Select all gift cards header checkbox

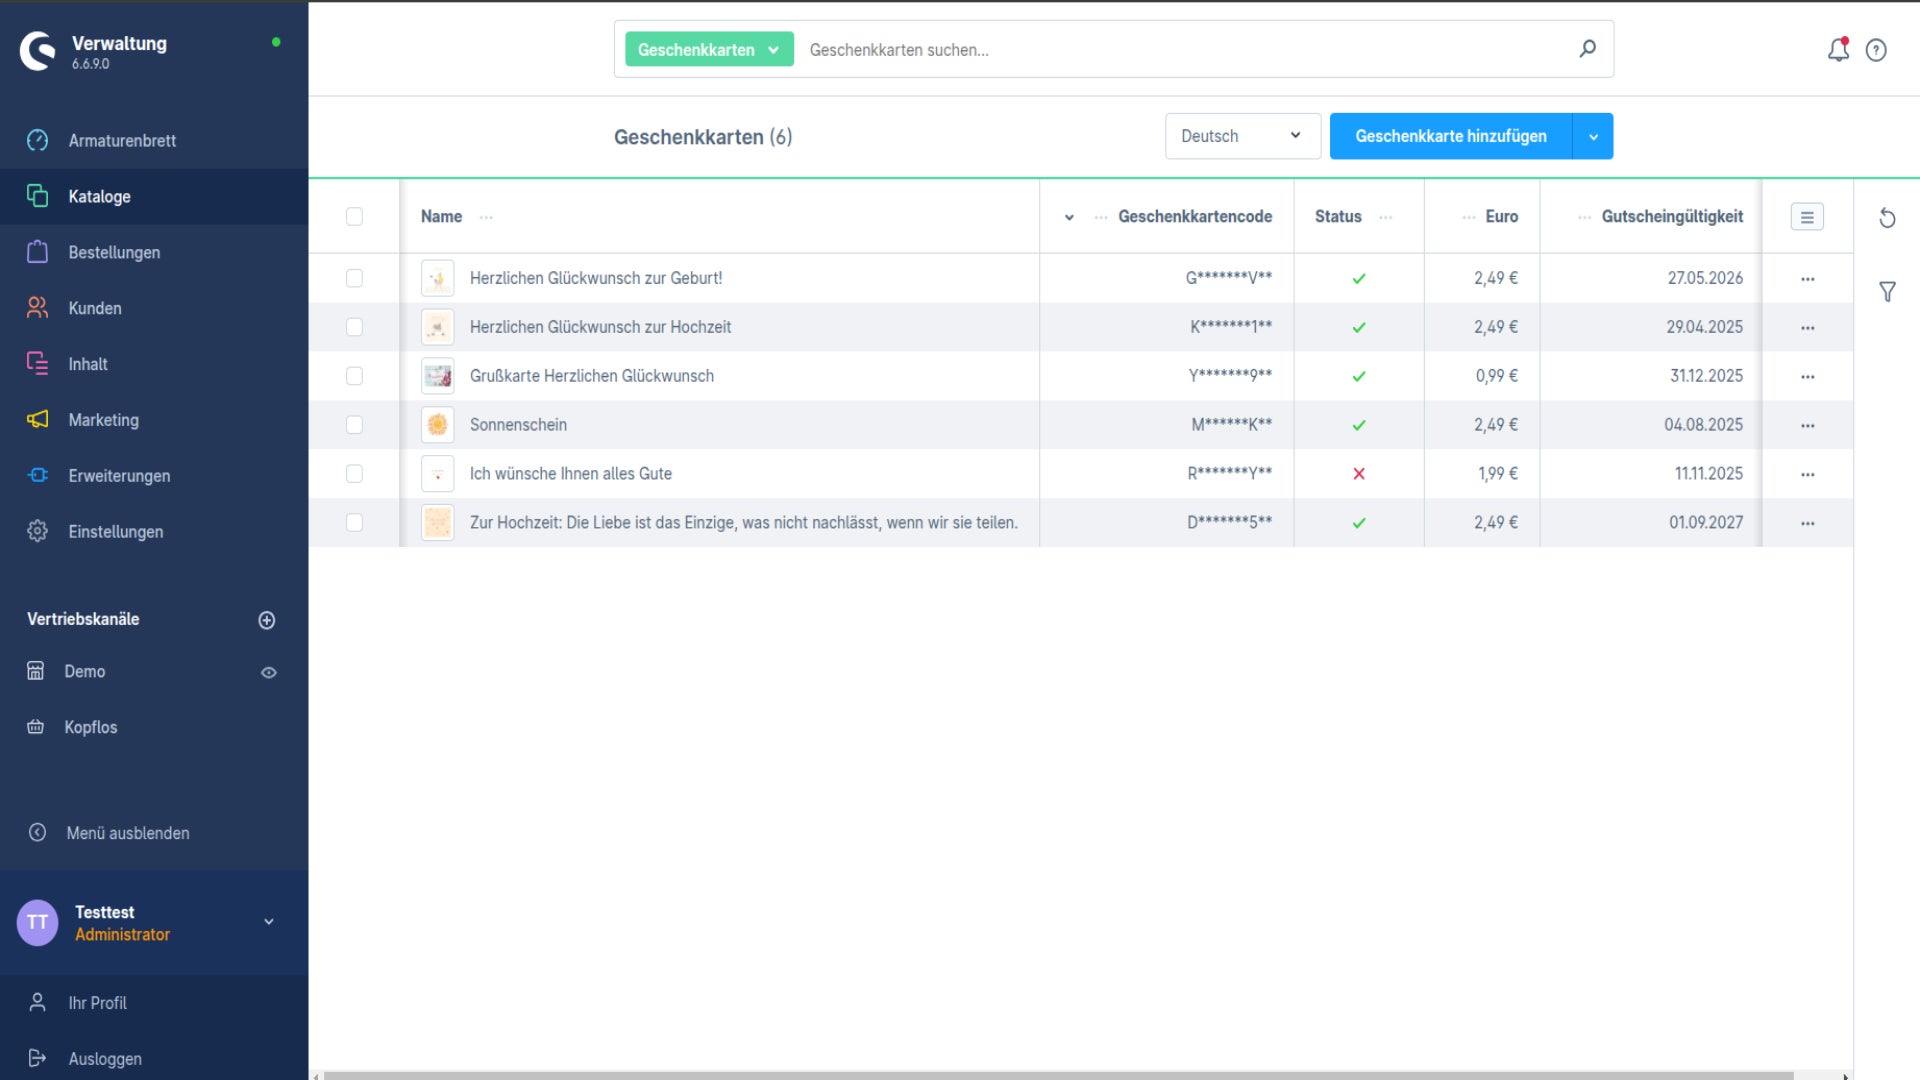click(354, 217)
